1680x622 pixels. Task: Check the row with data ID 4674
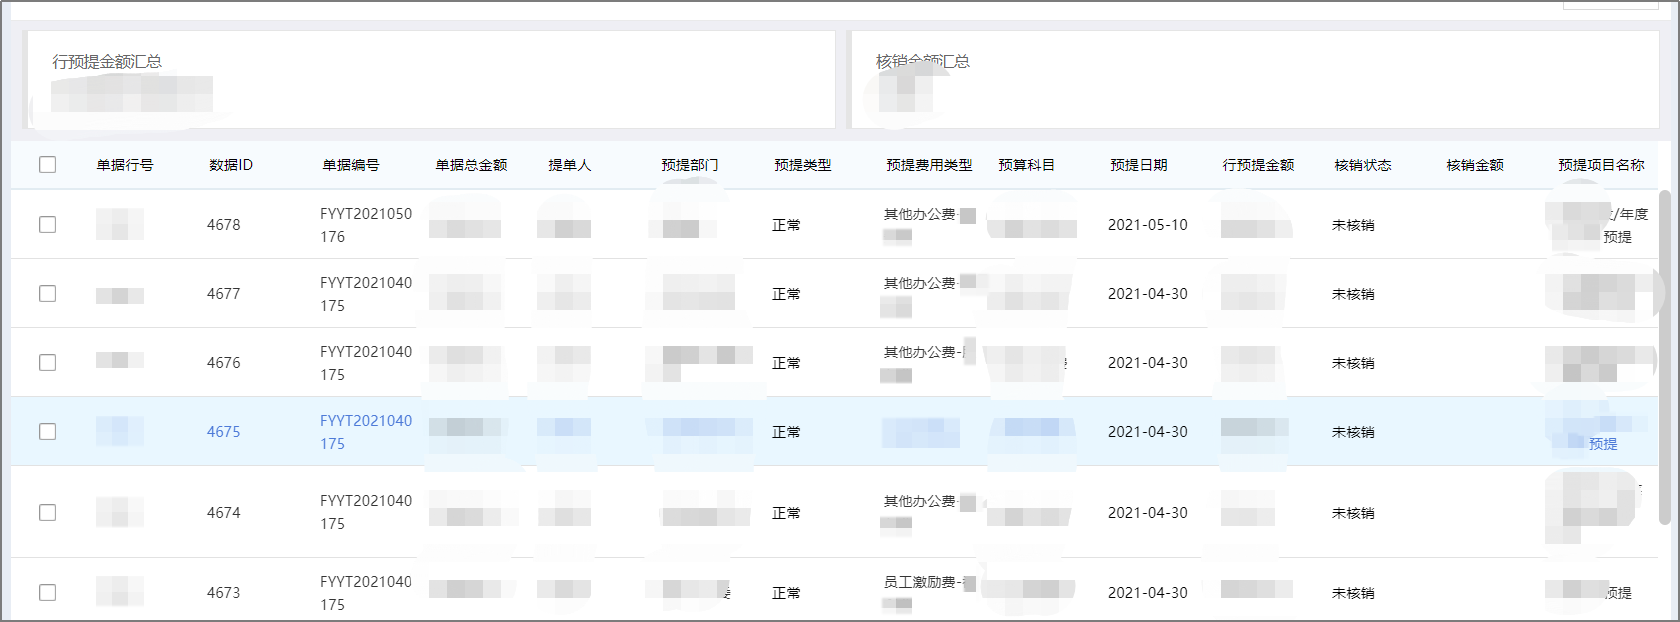tap(47, 513)
